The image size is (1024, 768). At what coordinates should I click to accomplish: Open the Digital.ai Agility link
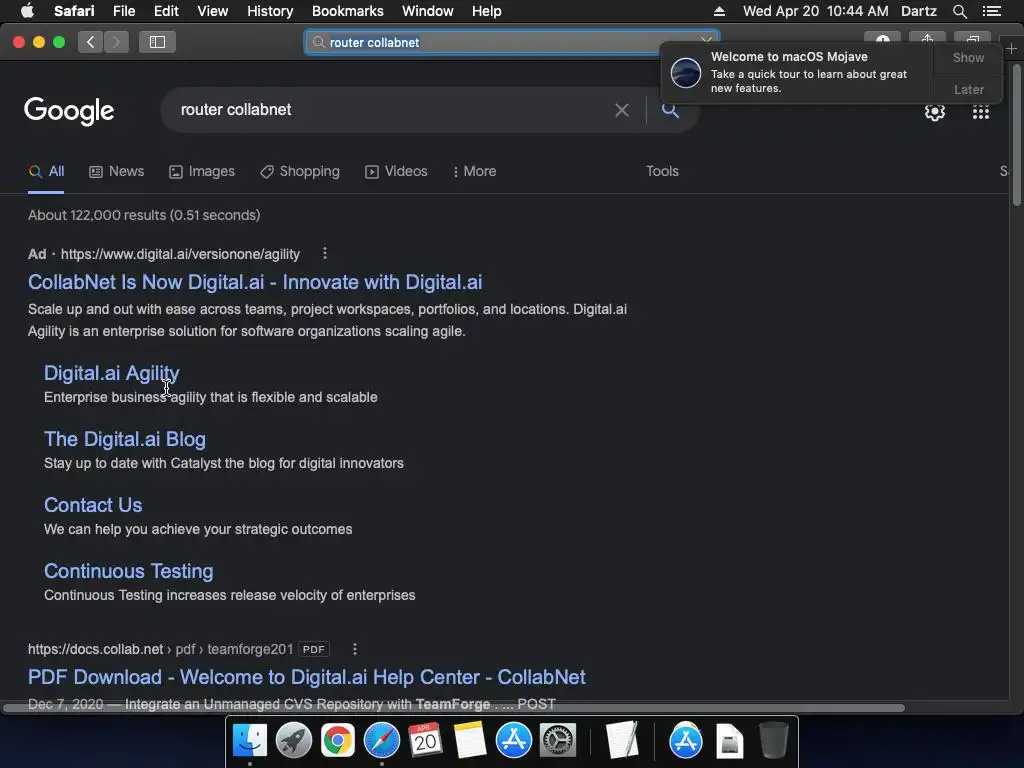pos(111,373)
